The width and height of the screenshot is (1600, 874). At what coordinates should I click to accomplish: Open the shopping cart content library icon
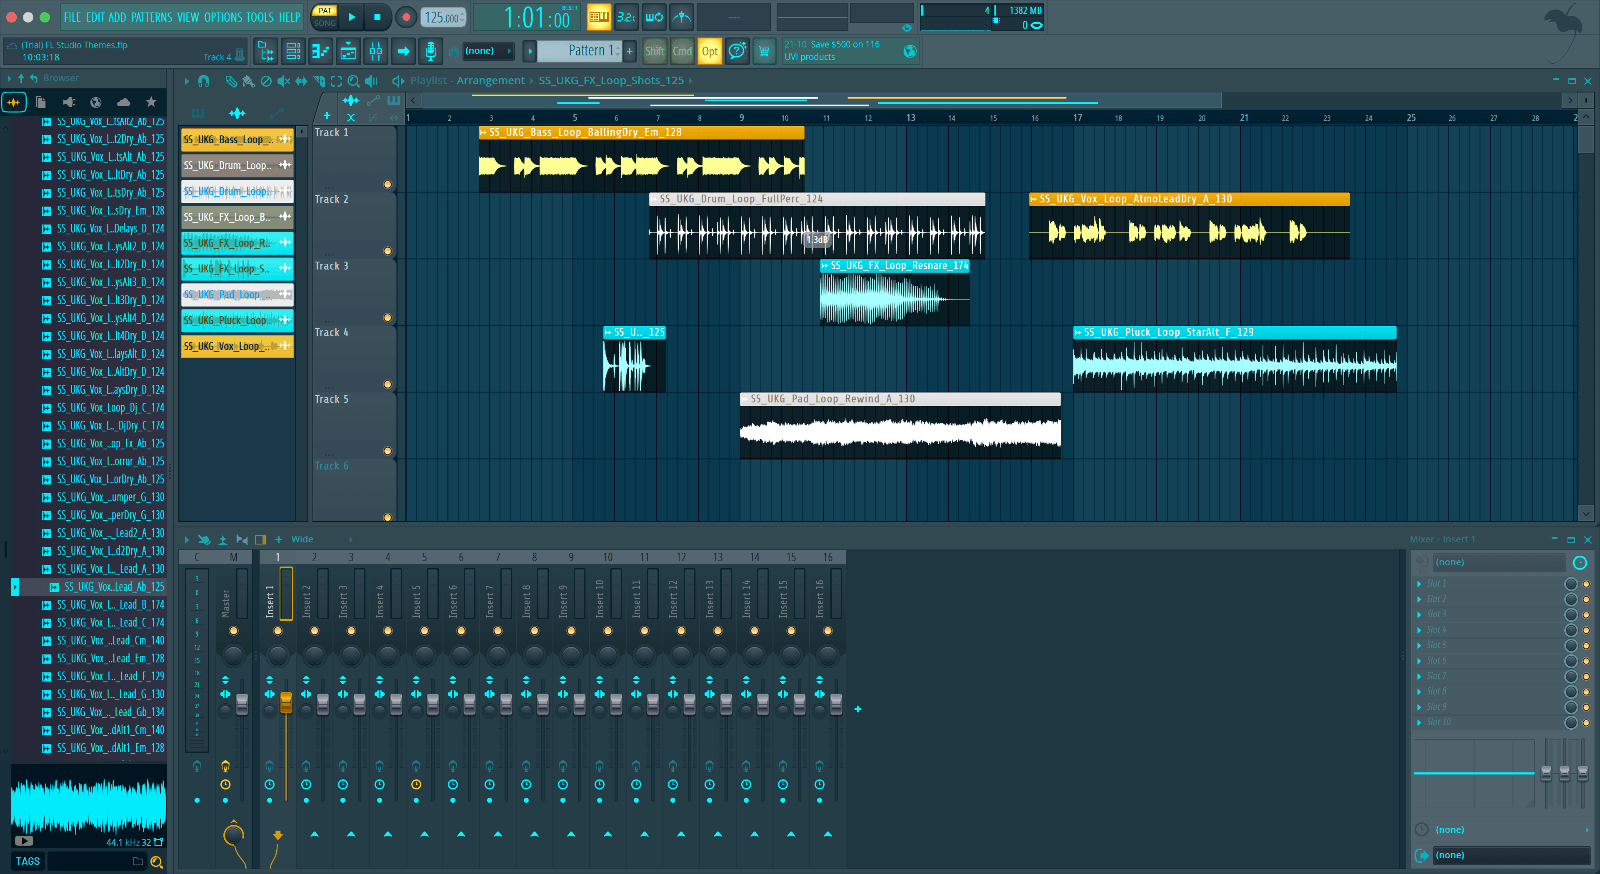click(x=765, y=51)
